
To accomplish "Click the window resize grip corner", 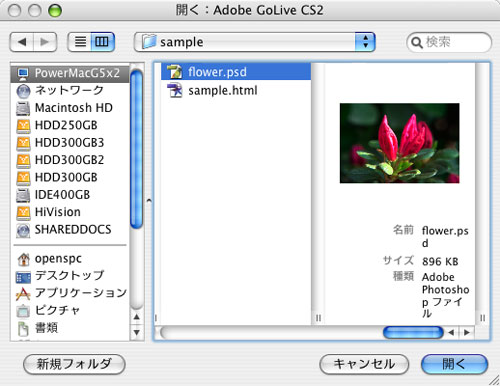I will click(x=494, y=380).
